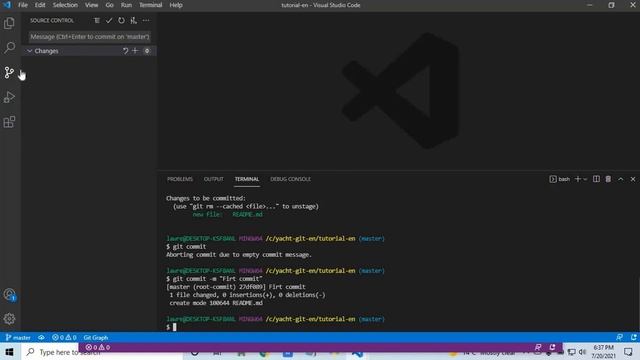Switch to the Problems tab
Screen dimensions: 640x360
point(180,179)
